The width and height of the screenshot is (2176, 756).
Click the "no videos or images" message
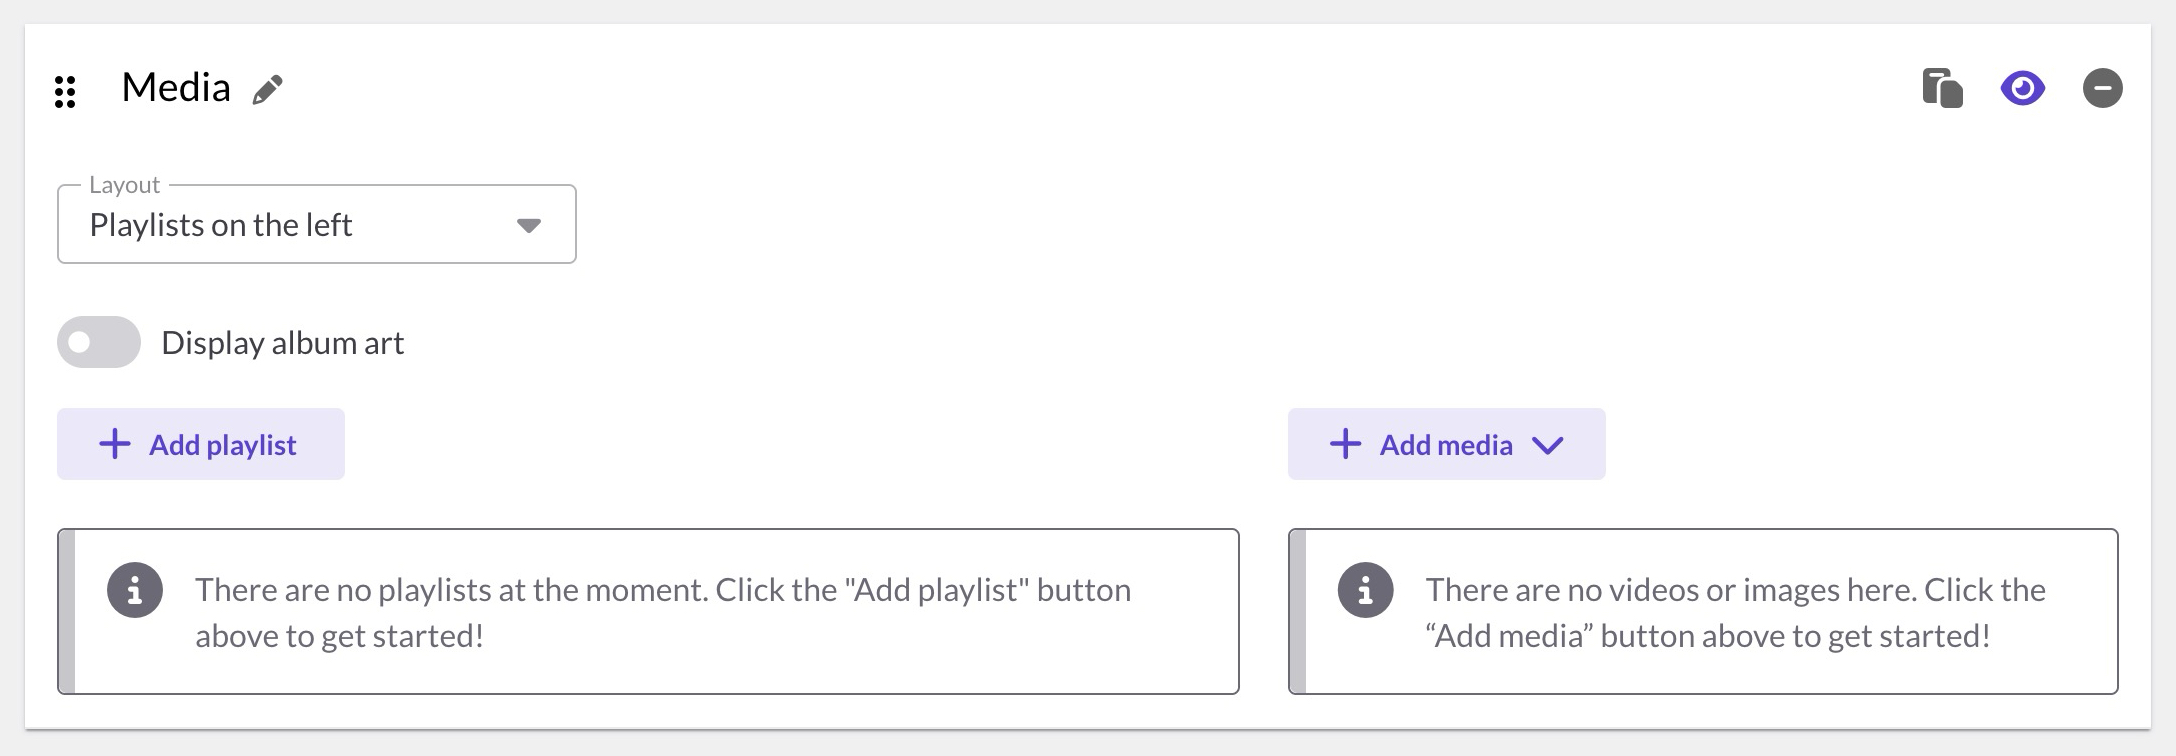[1735, 612]
